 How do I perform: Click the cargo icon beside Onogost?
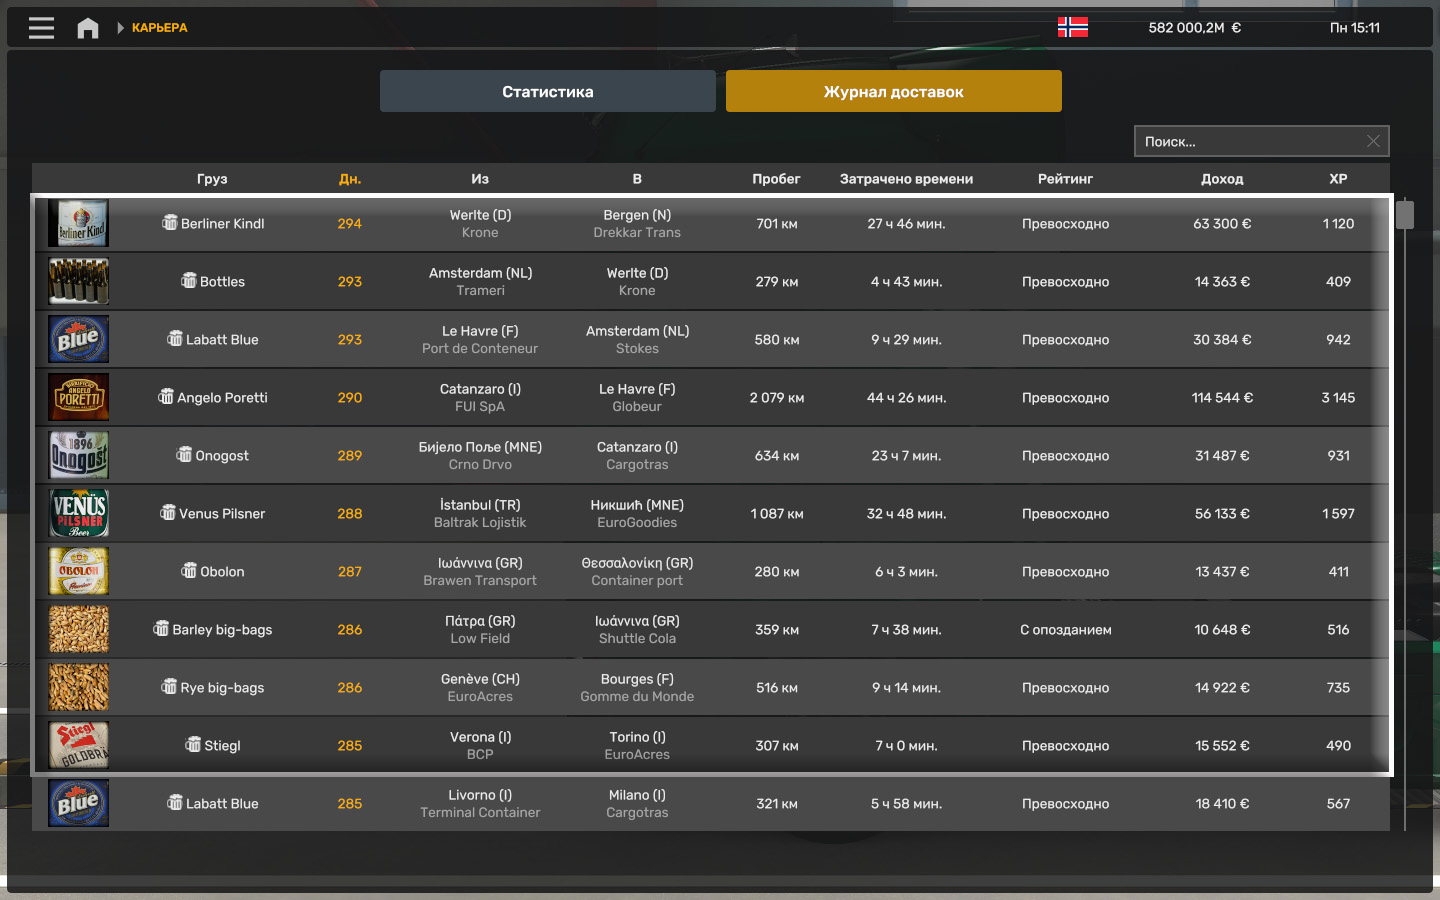(x=184, y=454)
